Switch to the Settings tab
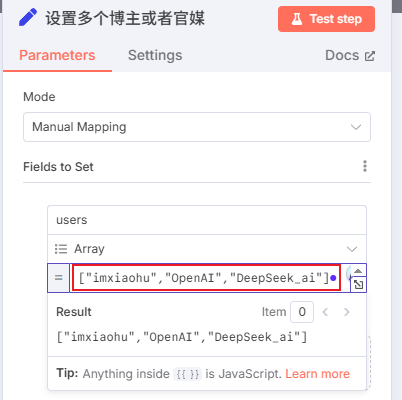This screenshot has width=402, height=400. click(x=155, y=55)
